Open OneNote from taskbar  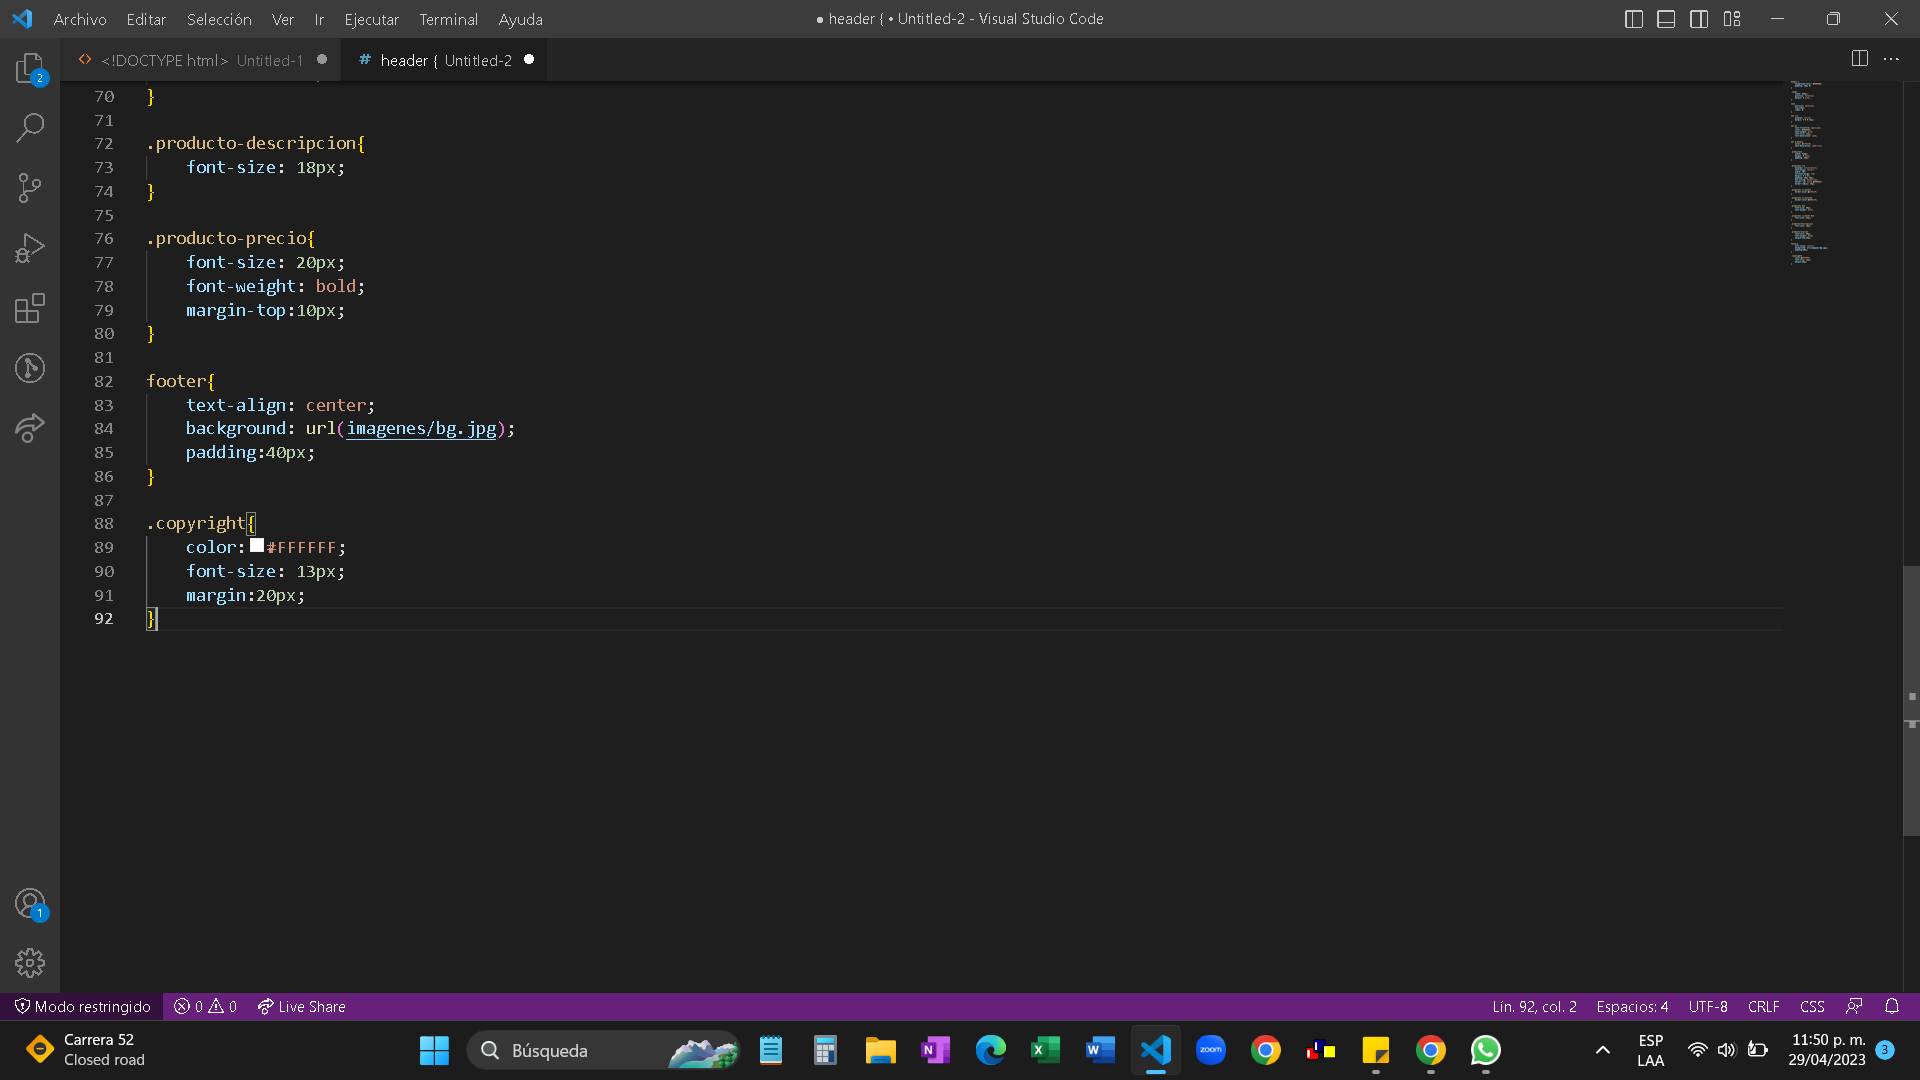pyautogui.click(x=935, y=1050)
